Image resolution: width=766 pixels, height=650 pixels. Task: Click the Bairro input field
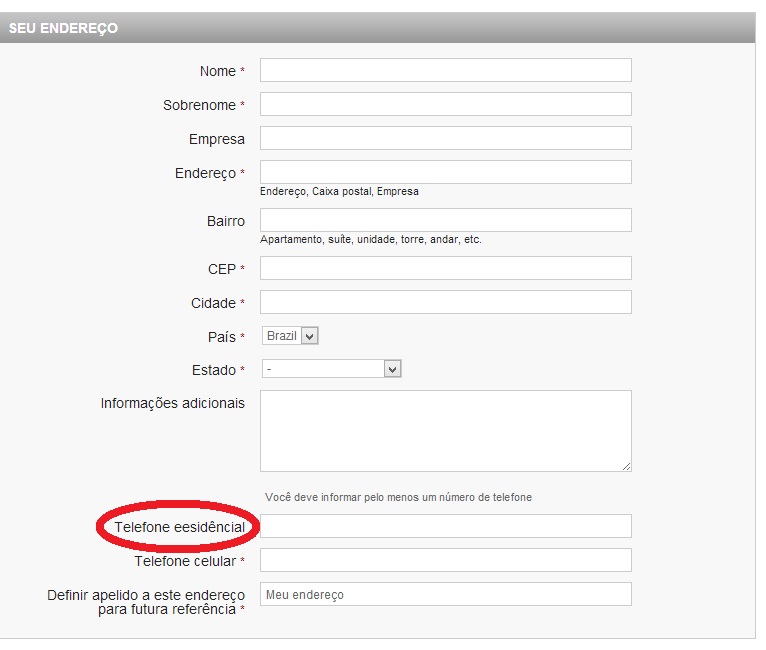(446, 220)
